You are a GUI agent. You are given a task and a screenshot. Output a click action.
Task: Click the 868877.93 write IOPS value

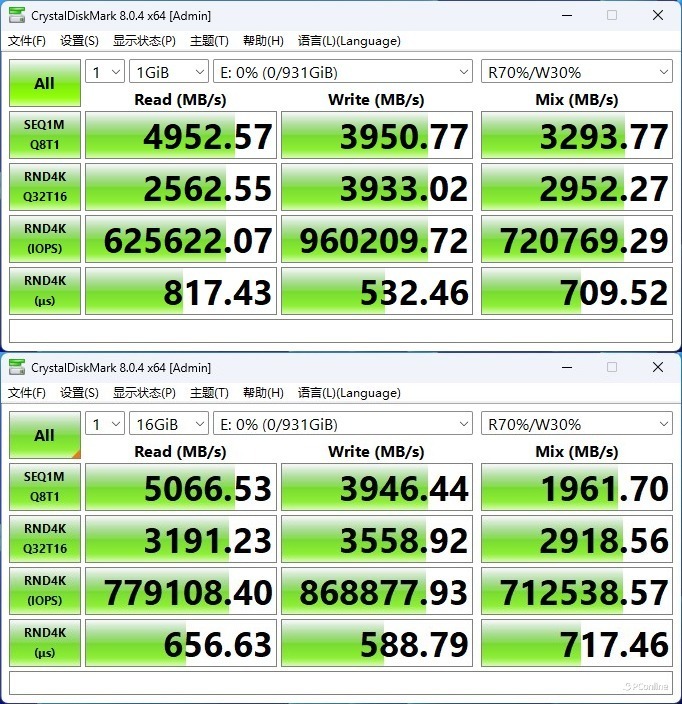click(x=377, y=591)
